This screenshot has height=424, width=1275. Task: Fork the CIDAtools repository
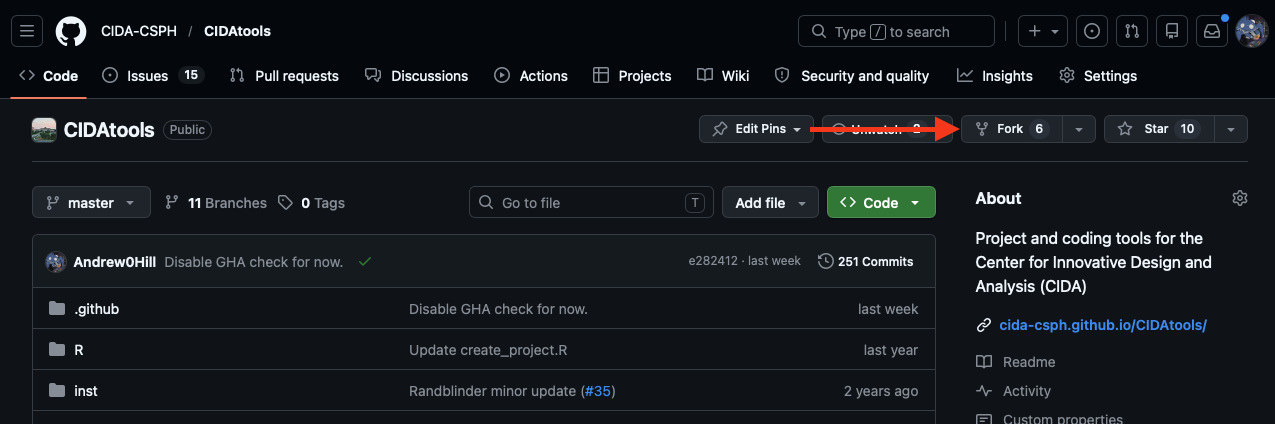point(1011,129)
